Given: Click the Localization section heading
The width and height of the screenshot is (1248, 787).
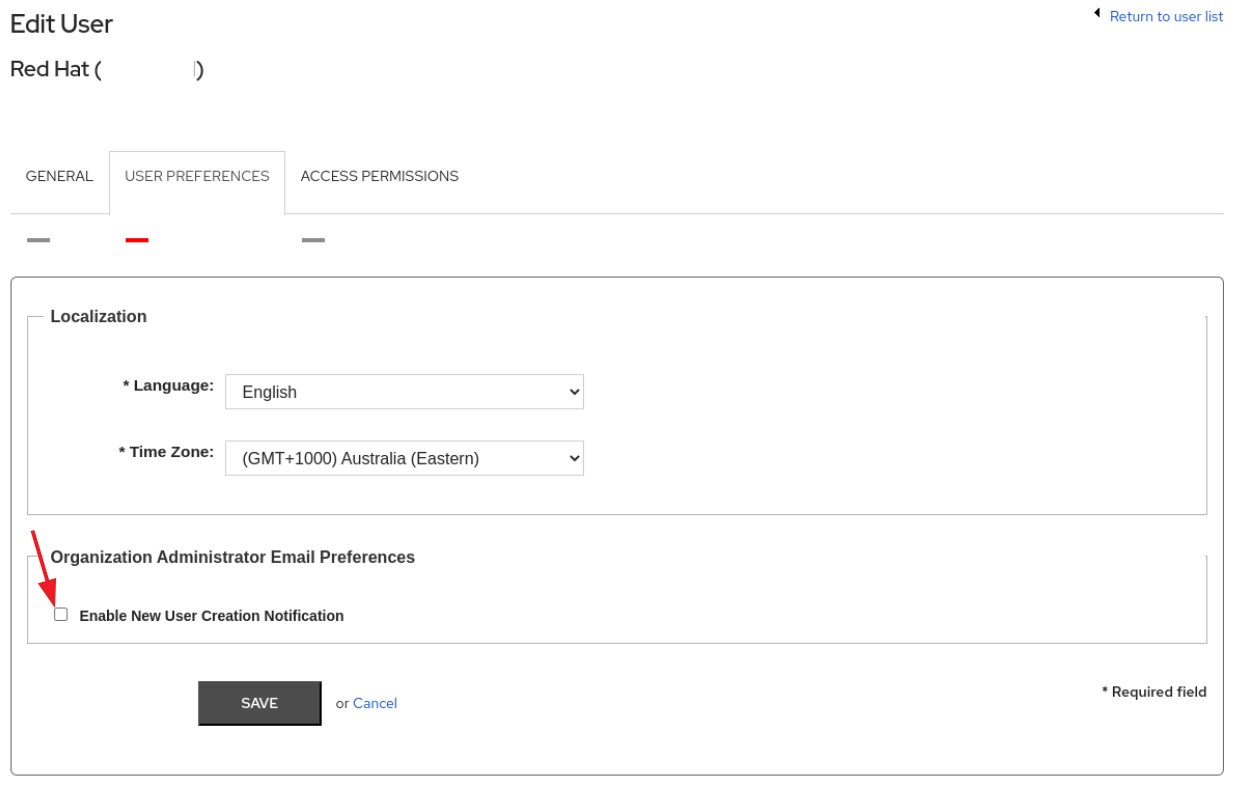Looking at the screenshot, I should click(98, 316).
